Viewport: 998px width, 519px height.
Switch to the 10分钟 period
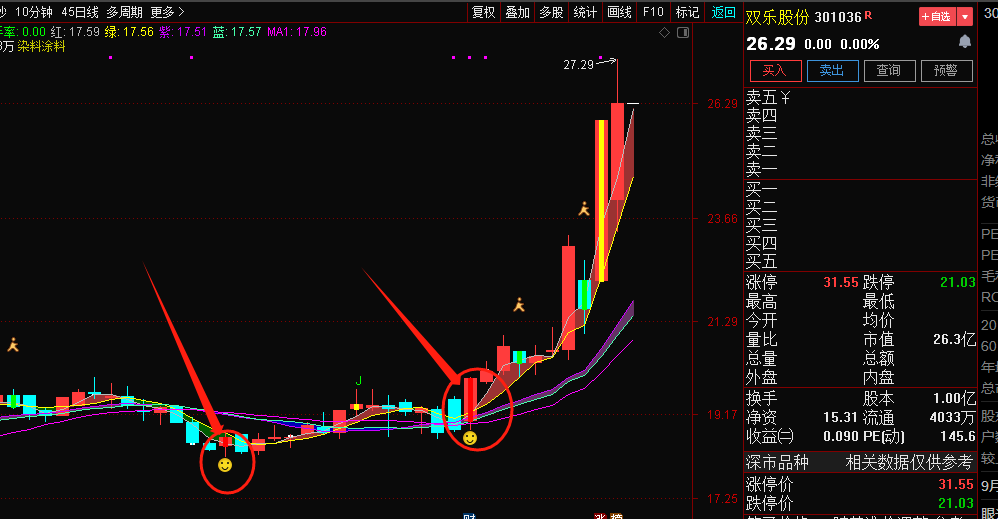pos(34,12)
